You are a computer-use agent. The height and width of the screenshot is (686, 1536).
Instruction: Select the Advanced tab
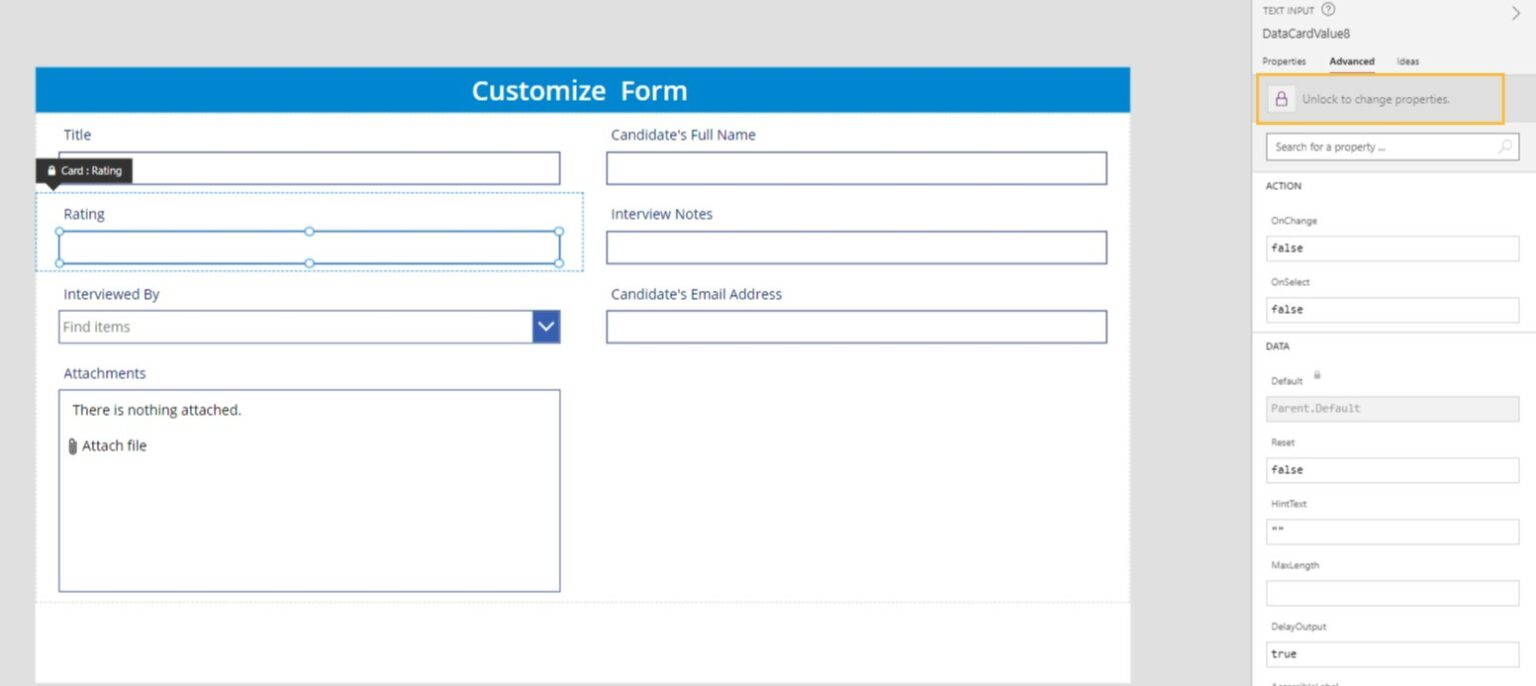(1351, 61)
